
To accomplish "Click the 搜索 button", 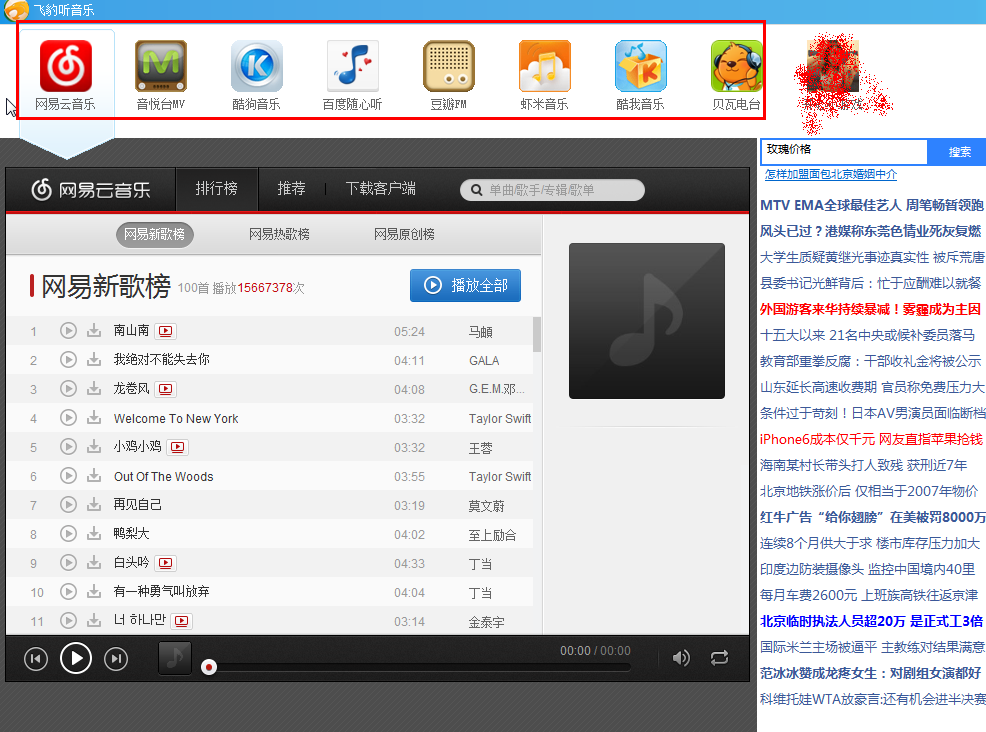I will click(x=959, y=152).
